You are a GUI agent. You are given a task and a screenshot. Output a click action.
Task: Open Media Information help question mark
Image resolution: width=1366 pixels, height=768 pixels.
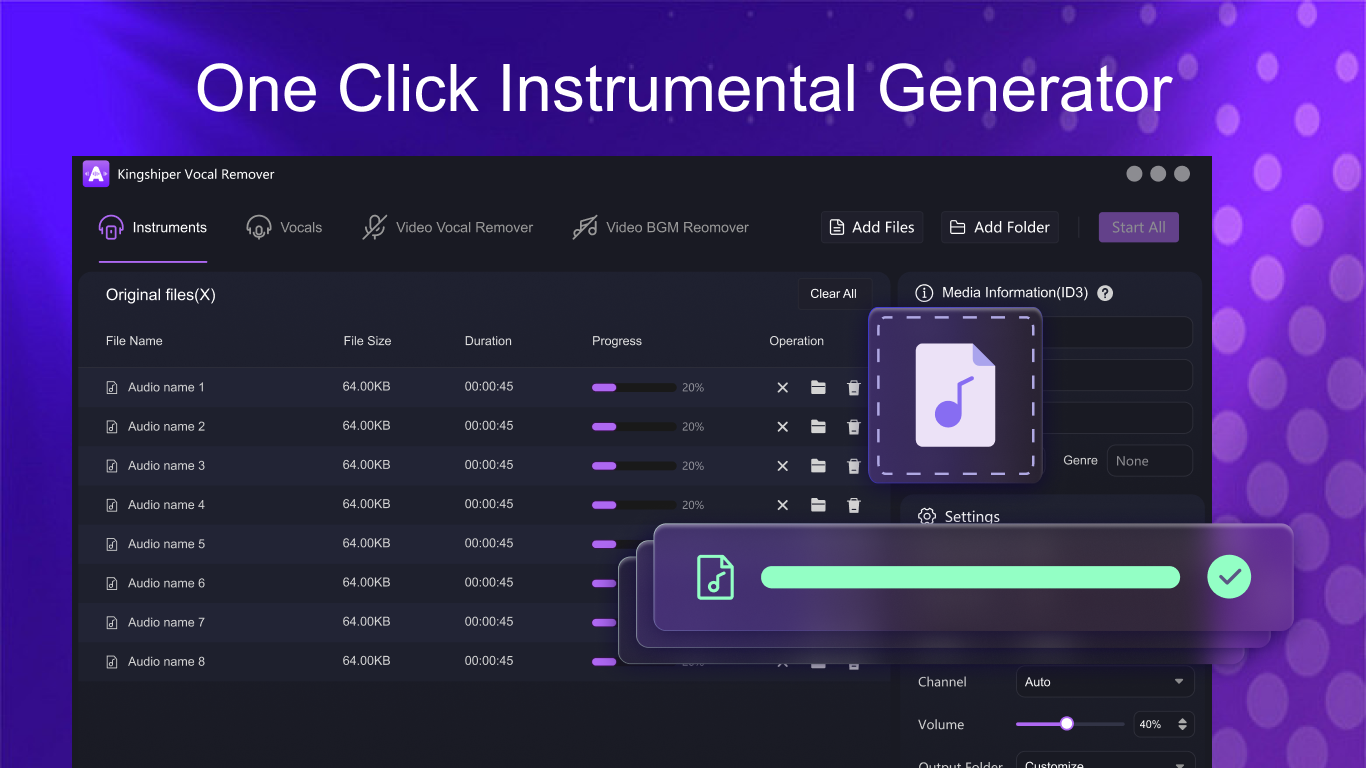pyautogui.click(x=1105, y=293)
